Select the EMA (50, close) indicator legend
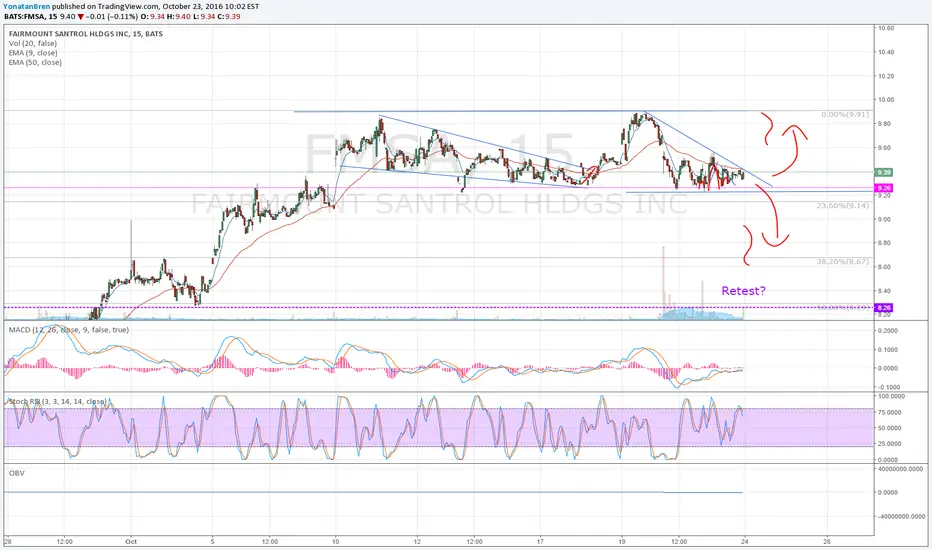Viewport: 932px width, 550px height. [35, 62]
